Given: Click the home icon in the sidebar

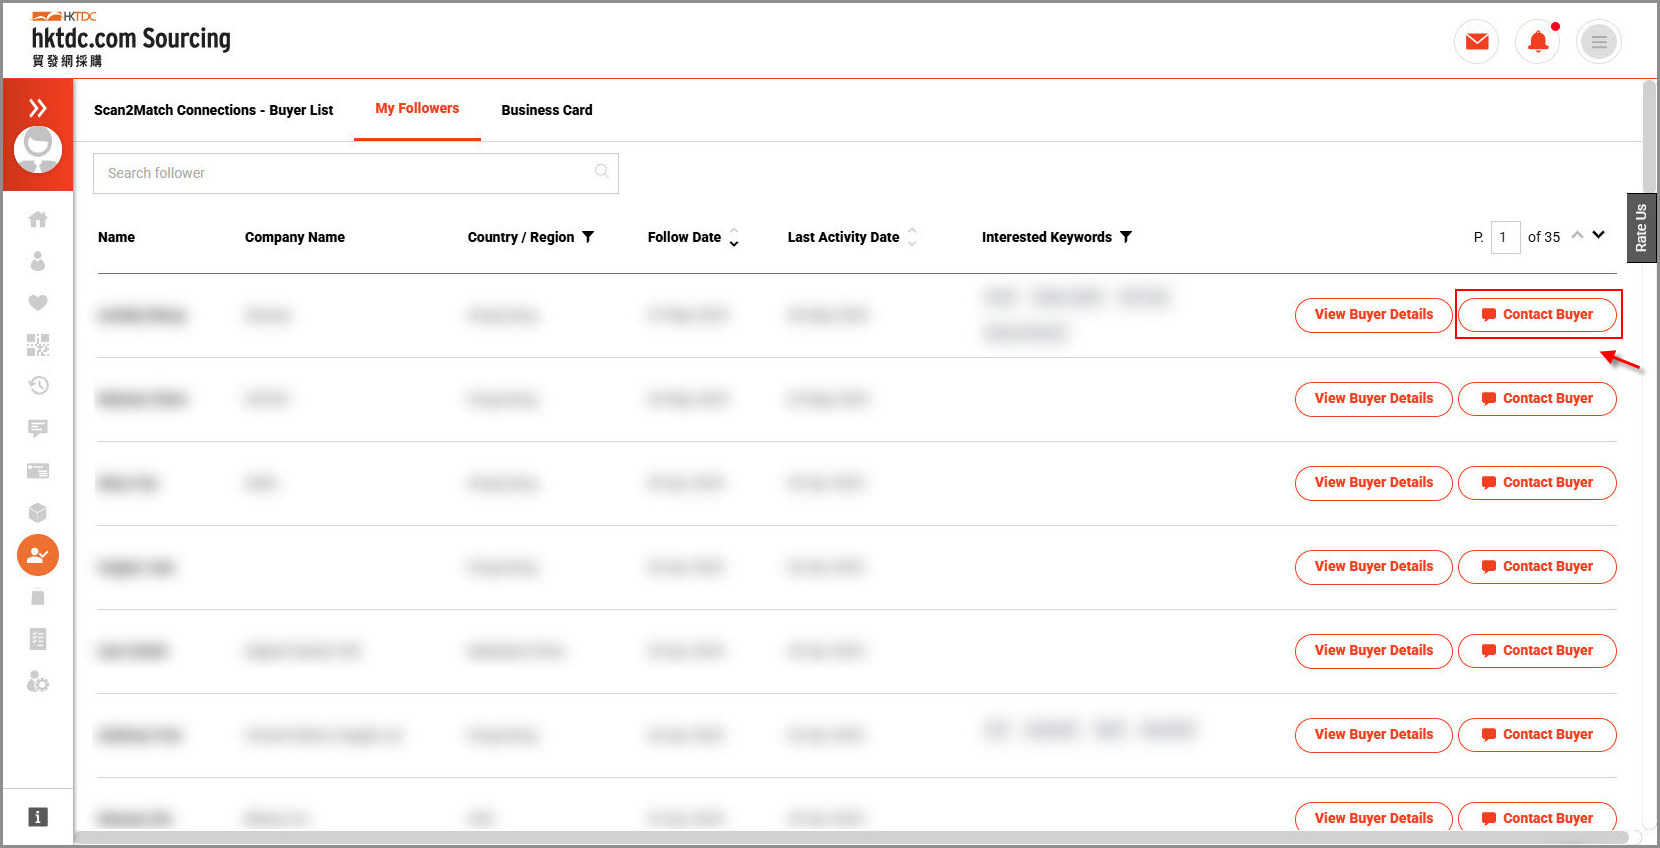Looking at the screenshot, I should (x=38, y=219).
